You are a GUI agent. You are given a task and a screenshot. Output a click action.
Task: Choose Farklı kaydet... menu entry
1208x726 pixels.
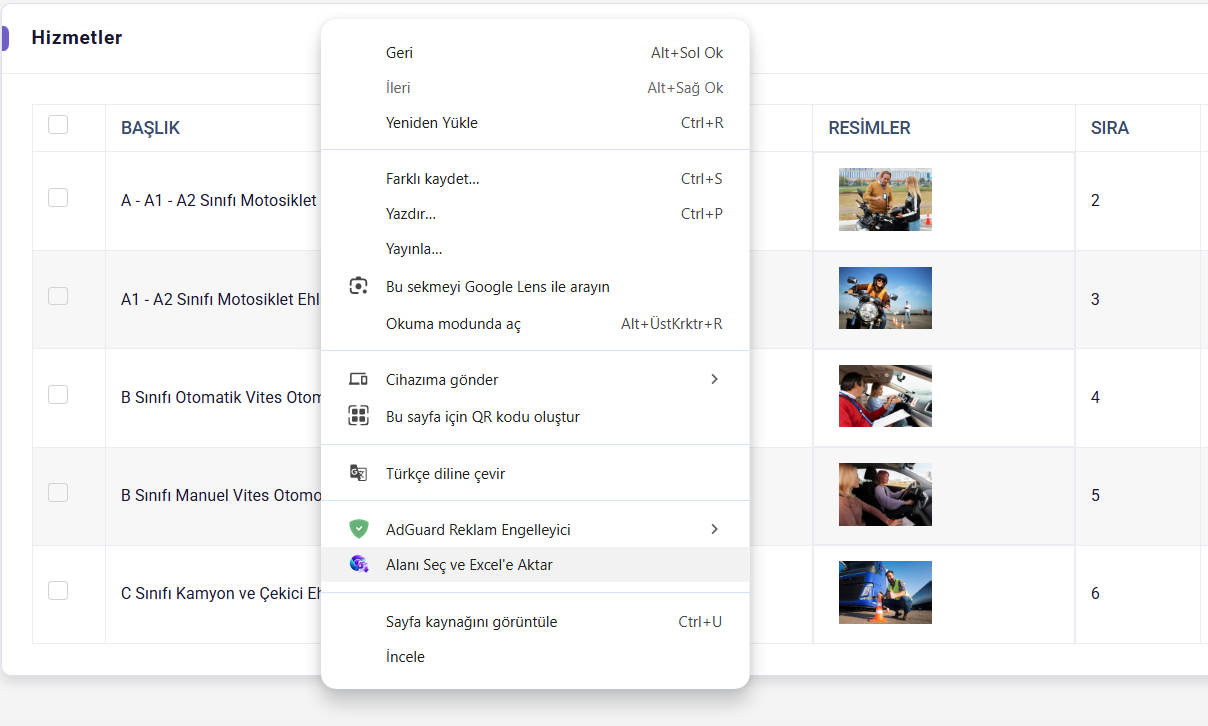(x=535, y=179)
